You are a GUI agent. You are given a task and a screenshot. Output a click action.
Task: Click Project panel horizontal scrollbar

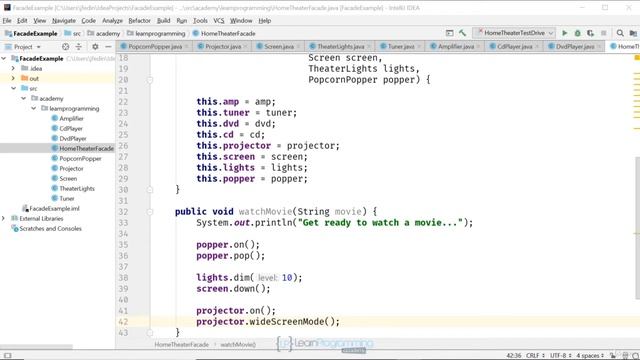(36, 347)
